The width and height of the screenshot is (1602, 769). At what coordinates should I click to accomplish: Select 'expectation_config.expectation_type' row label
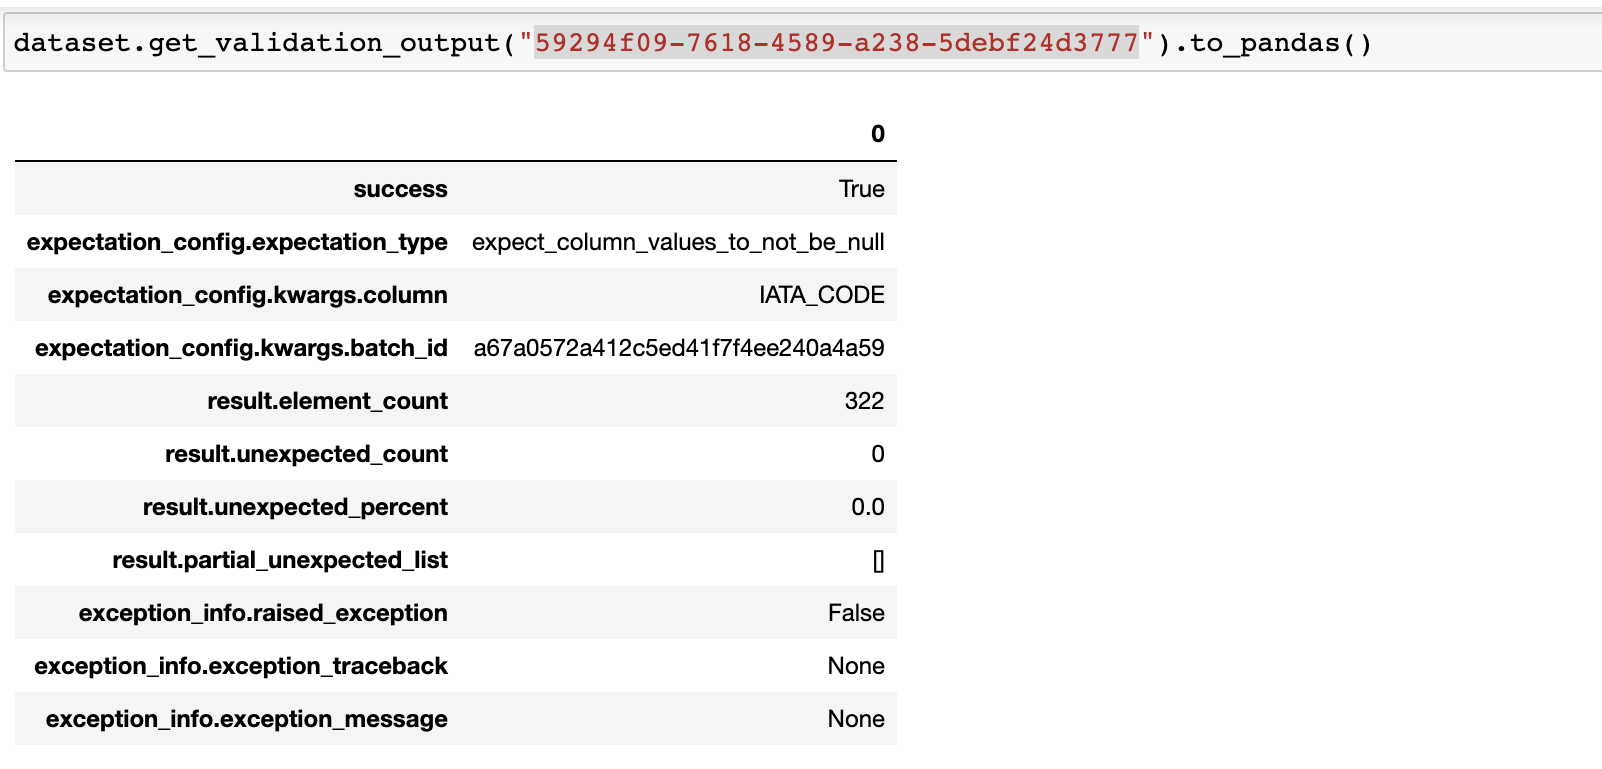(237, 242)
